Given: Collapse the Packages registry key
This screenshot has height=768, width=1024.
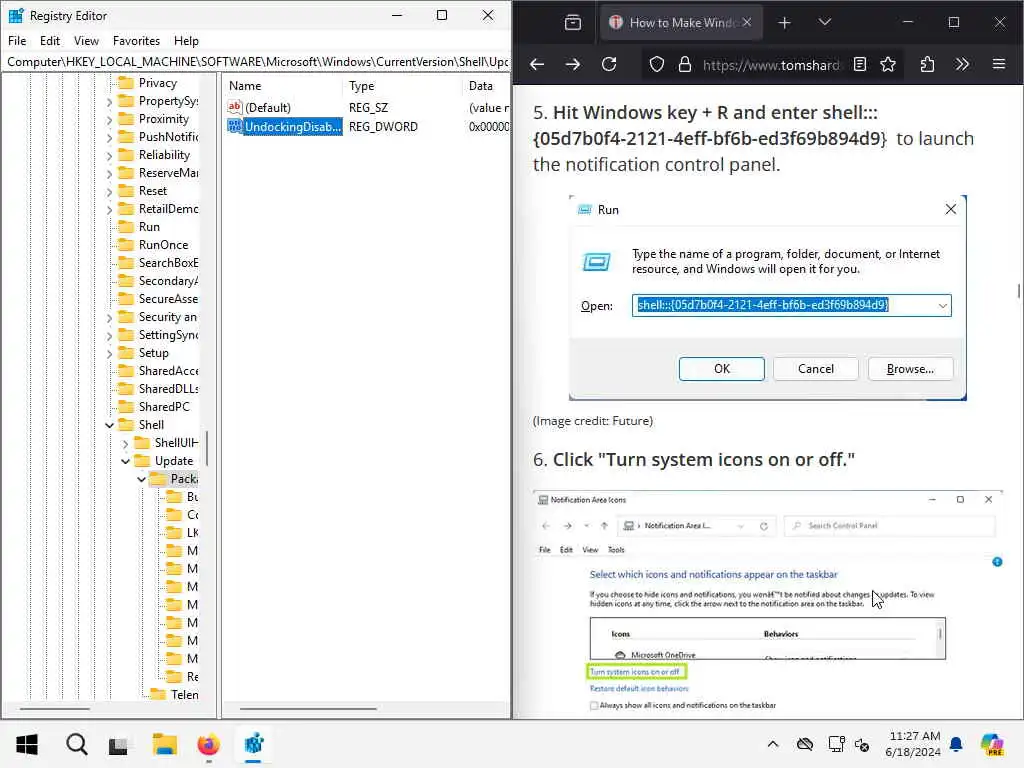Looking at the screenshot, I should point(142,479).
